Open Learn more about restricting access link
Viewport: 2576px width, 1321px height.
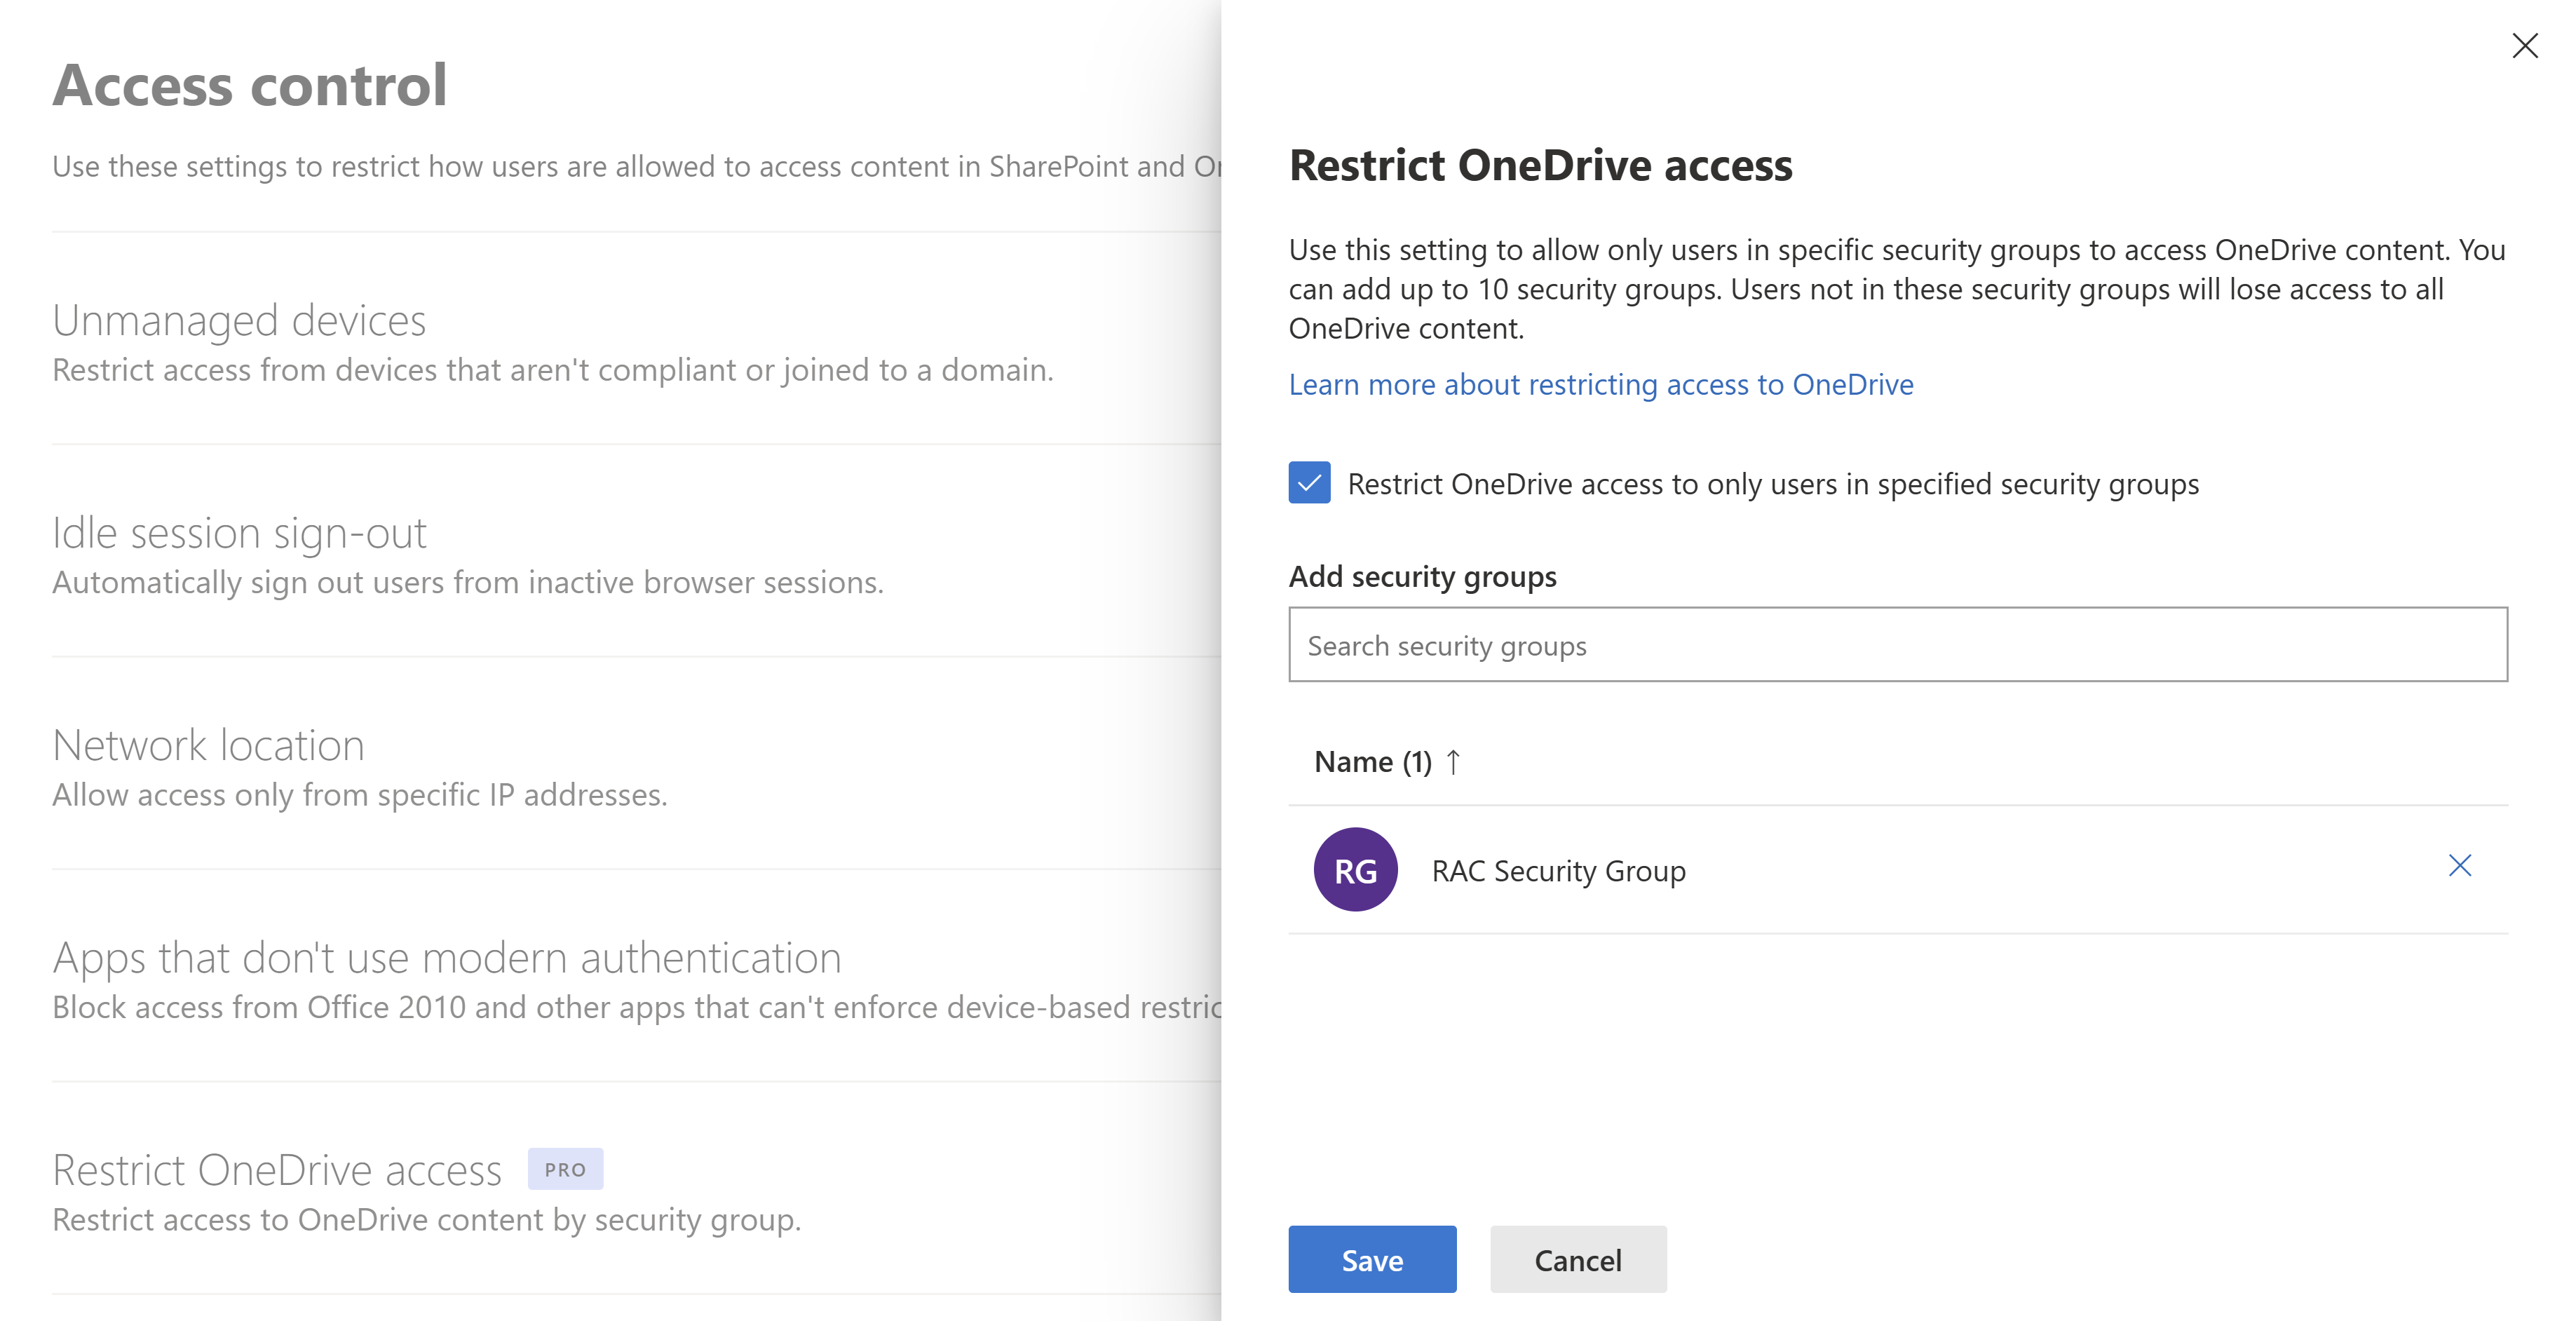[1600, 385]
